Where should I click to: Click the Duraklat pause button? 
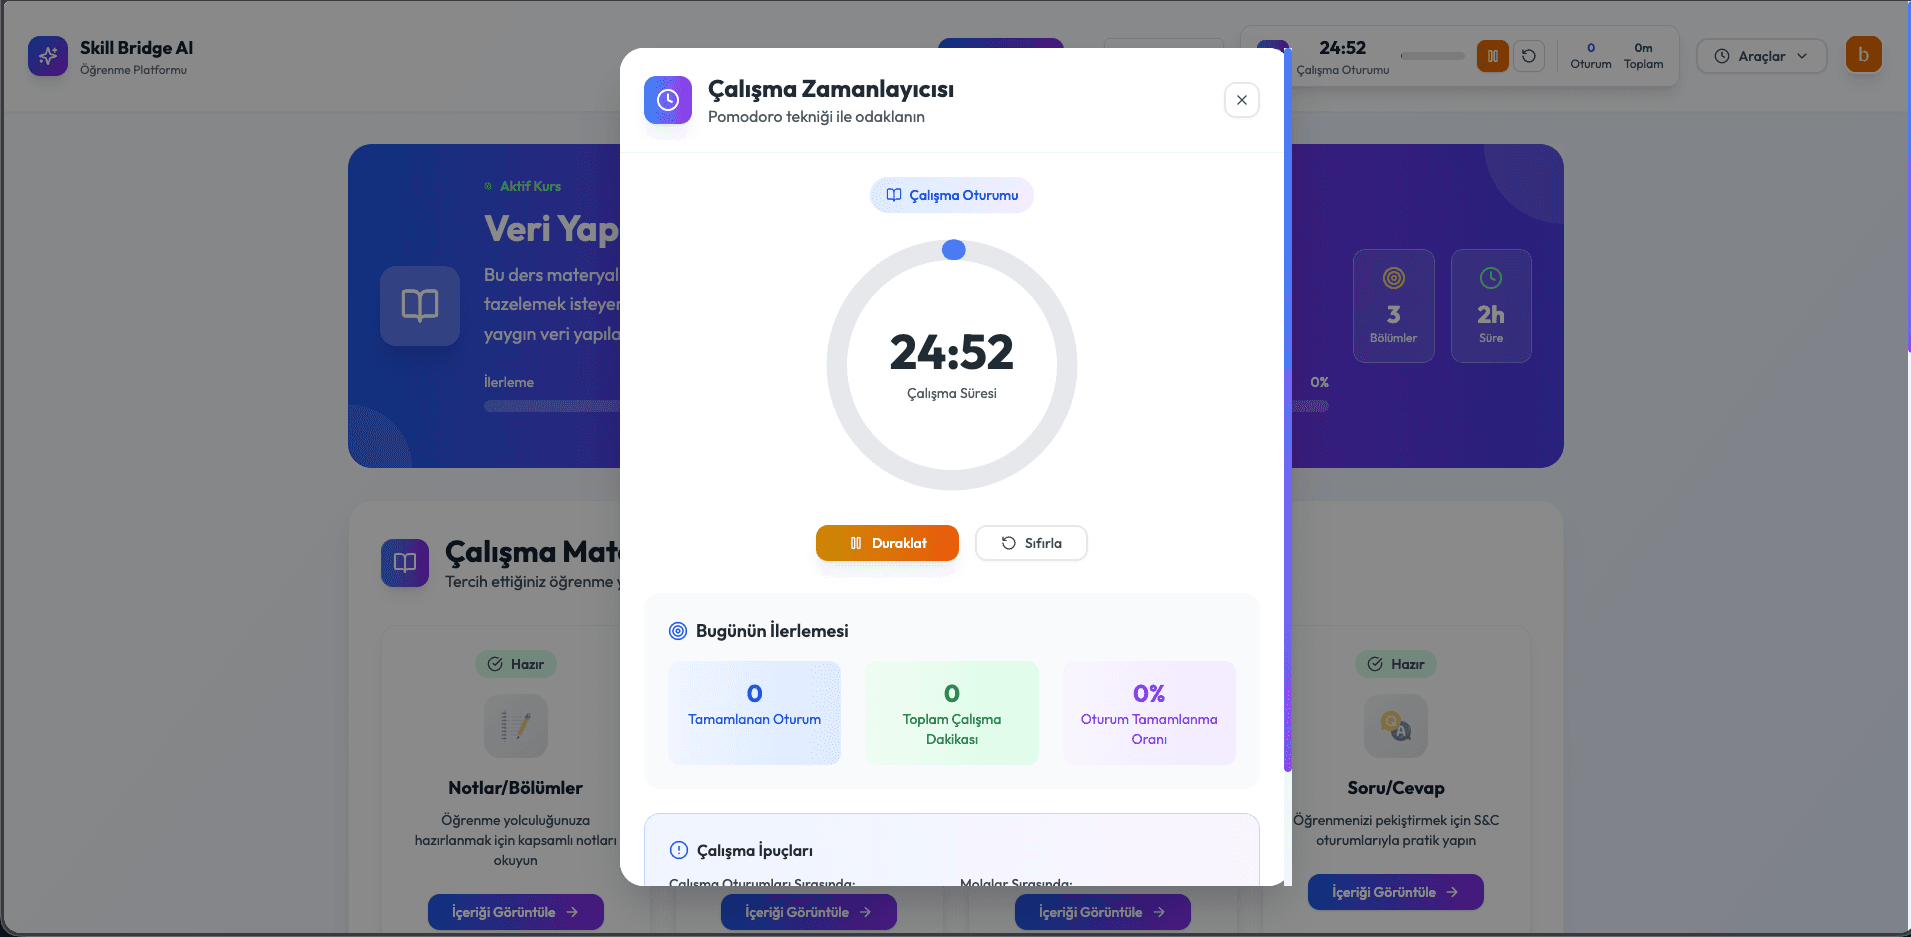(887, 543)
